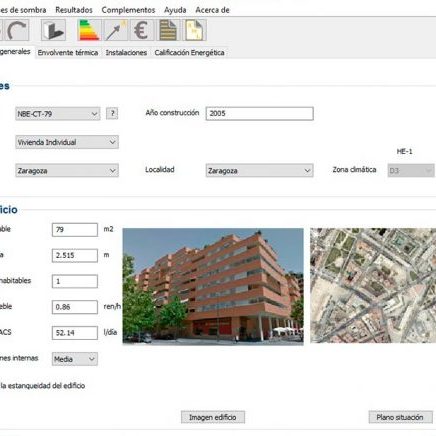Open the Complementos menu
The height and width of the screenshot is (436, 436).
128,10
